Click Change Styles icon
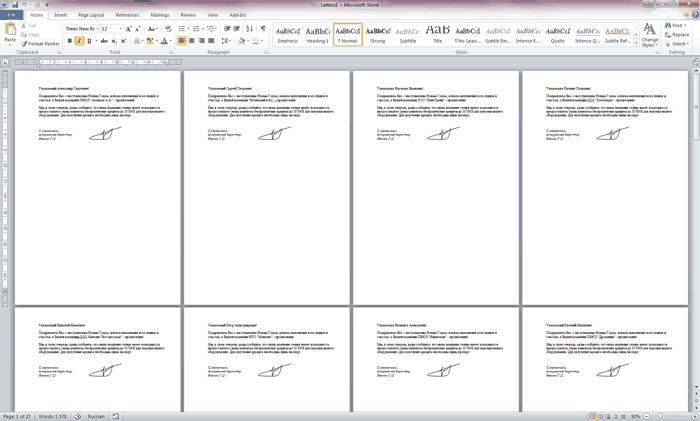Viewport: 700px width, 421px height. pyautogui.click(x=650, y=34)
